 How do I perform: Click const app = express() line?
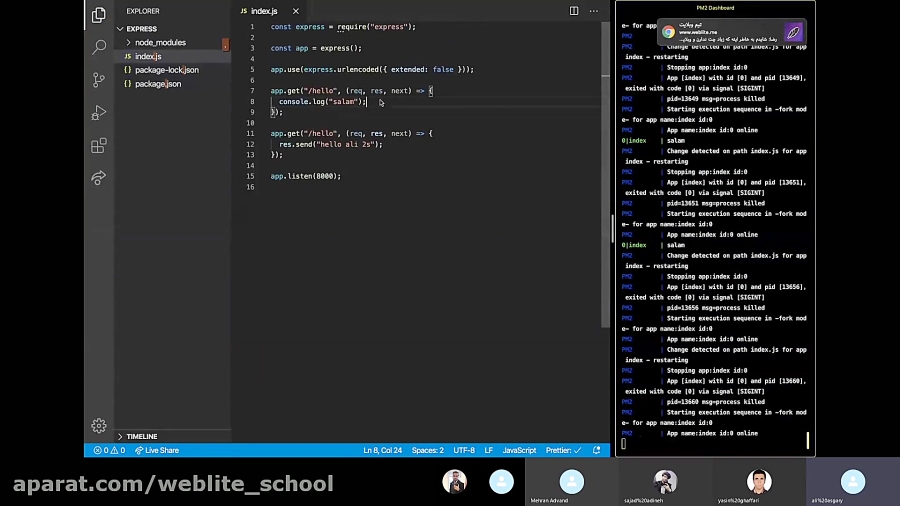tap(316, 48)
